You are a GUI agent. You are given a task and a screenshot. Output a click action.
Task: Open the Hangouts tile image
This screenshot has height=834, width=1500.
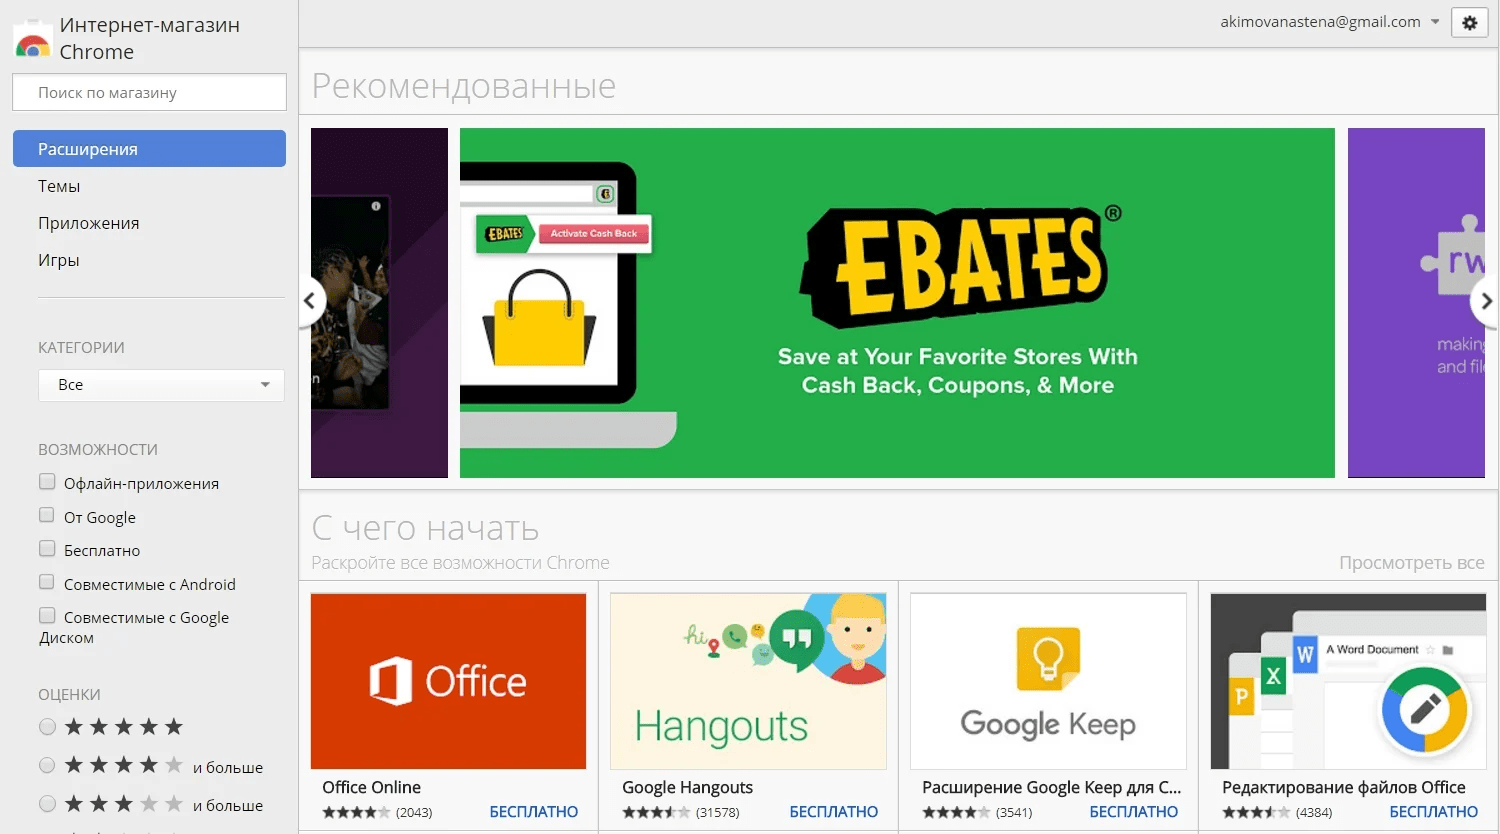click(748, 681)
